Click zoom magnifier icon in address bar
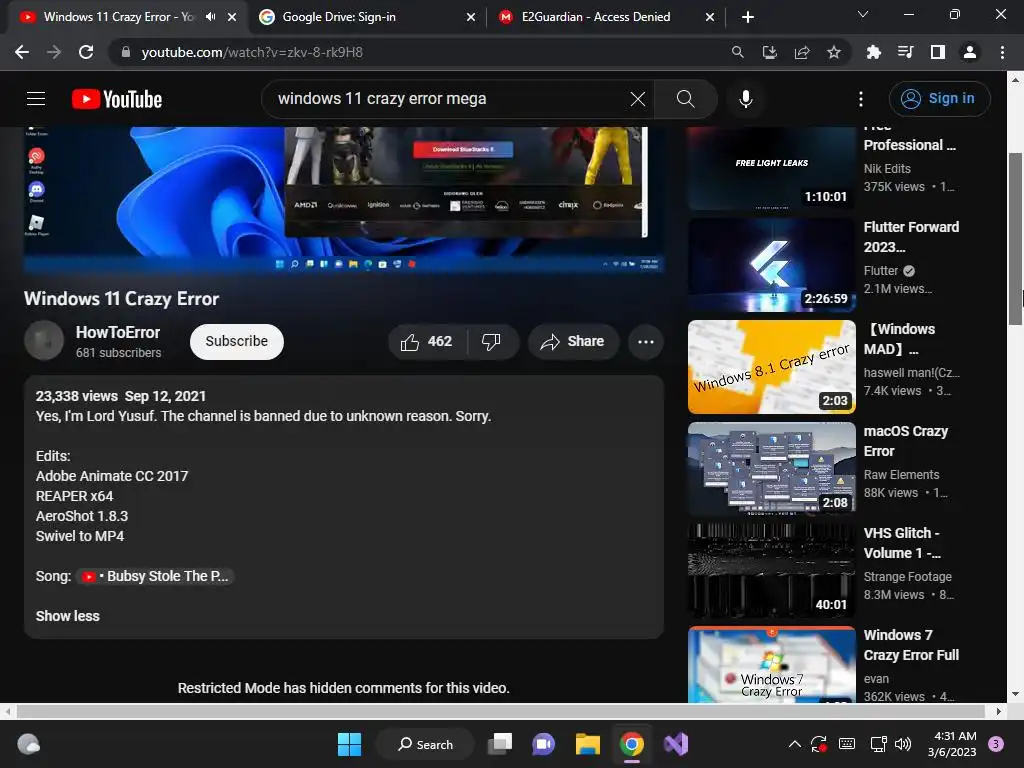The height and width of the screenshot is (768, 1024). (737, 52)
